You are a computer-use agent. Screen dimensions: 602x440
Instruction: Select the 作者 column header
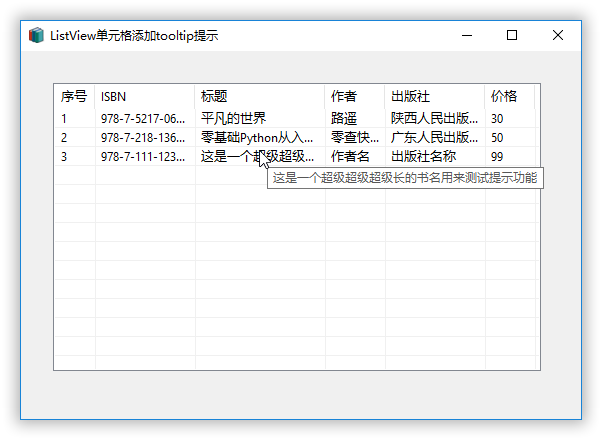pyautogui.click(x=354, y=96)
